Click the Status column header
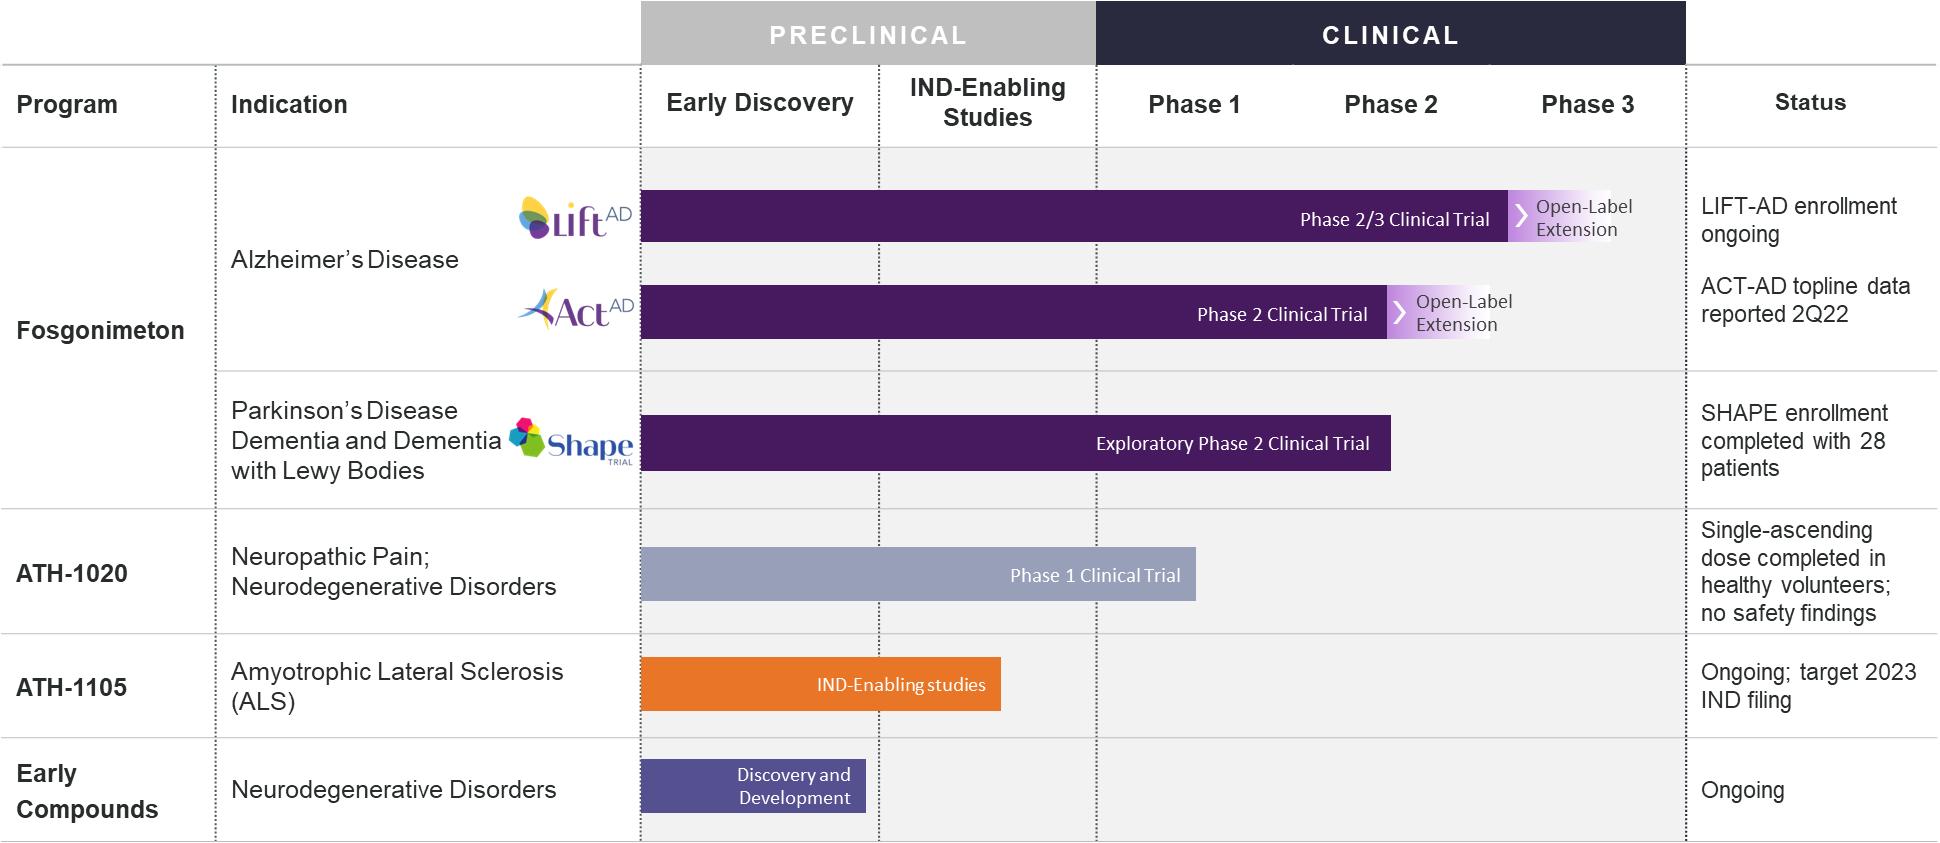The height and width of the screenshot is (843, 1940). [1810, 103]
